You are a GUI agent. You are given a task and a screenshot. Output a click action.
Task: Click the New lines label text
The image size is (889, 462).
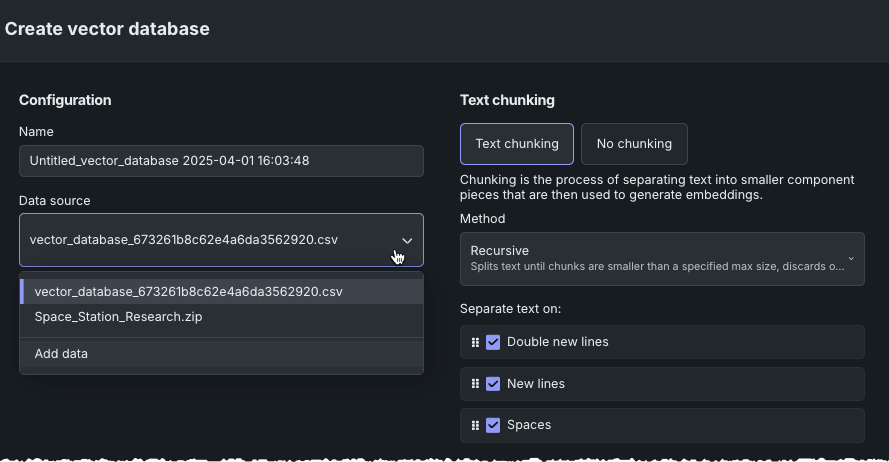pos(535,384)
